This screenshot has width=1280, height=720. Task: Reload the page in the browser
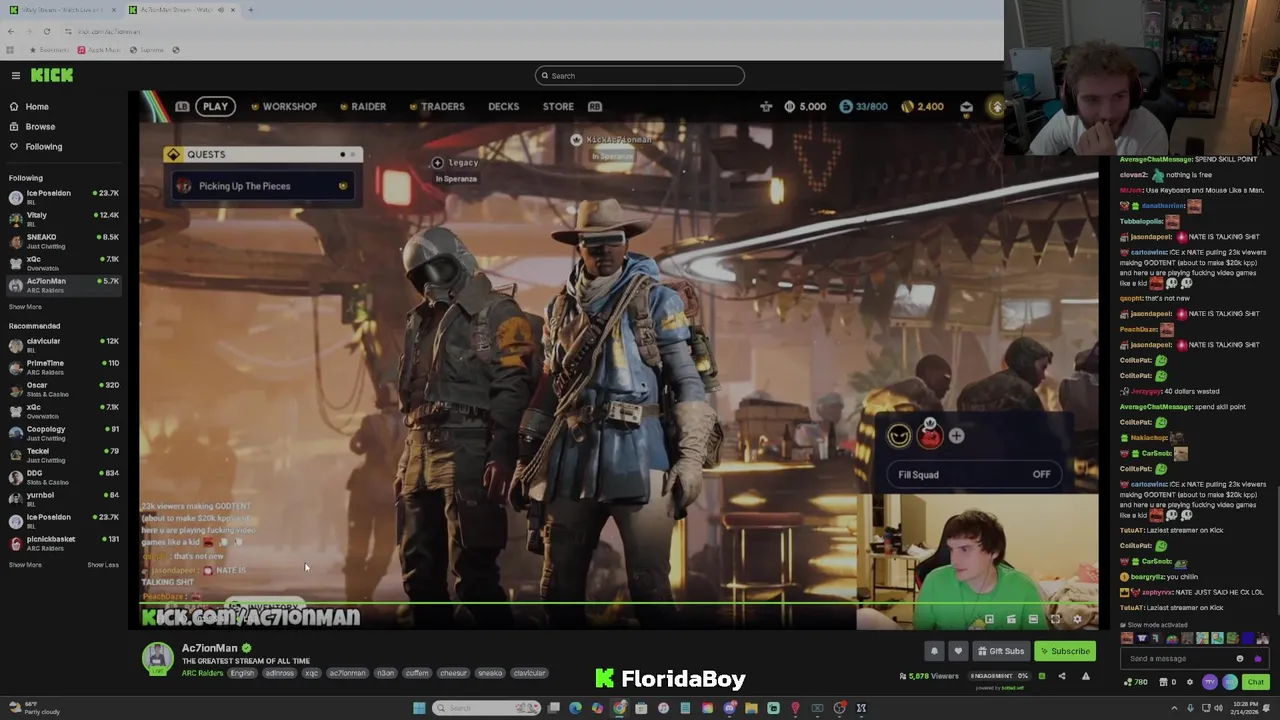point(46,31)
